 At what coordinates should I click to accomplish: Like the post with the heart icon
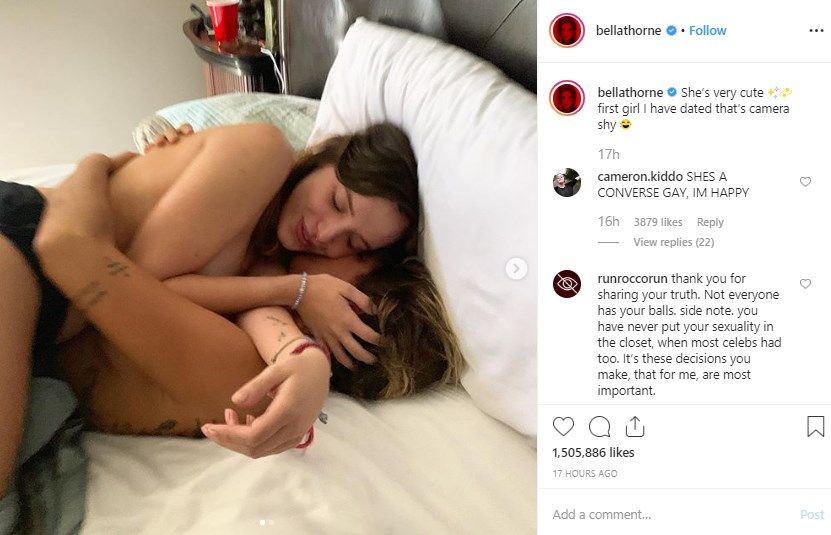point(563,426)
